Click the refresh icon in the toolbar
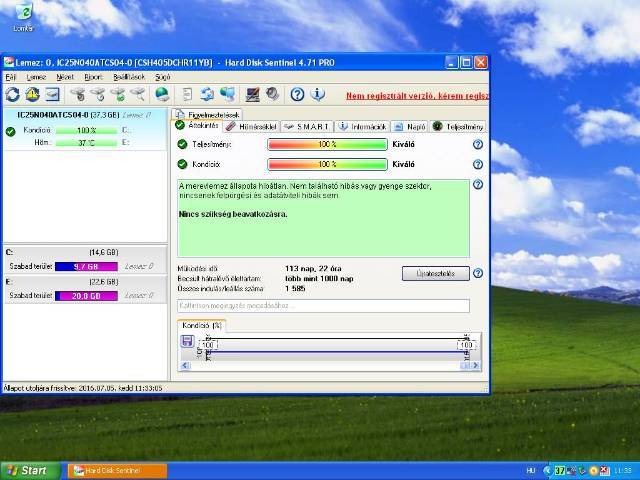This screenshot has height=480, width=640. (x=13, y=95)
